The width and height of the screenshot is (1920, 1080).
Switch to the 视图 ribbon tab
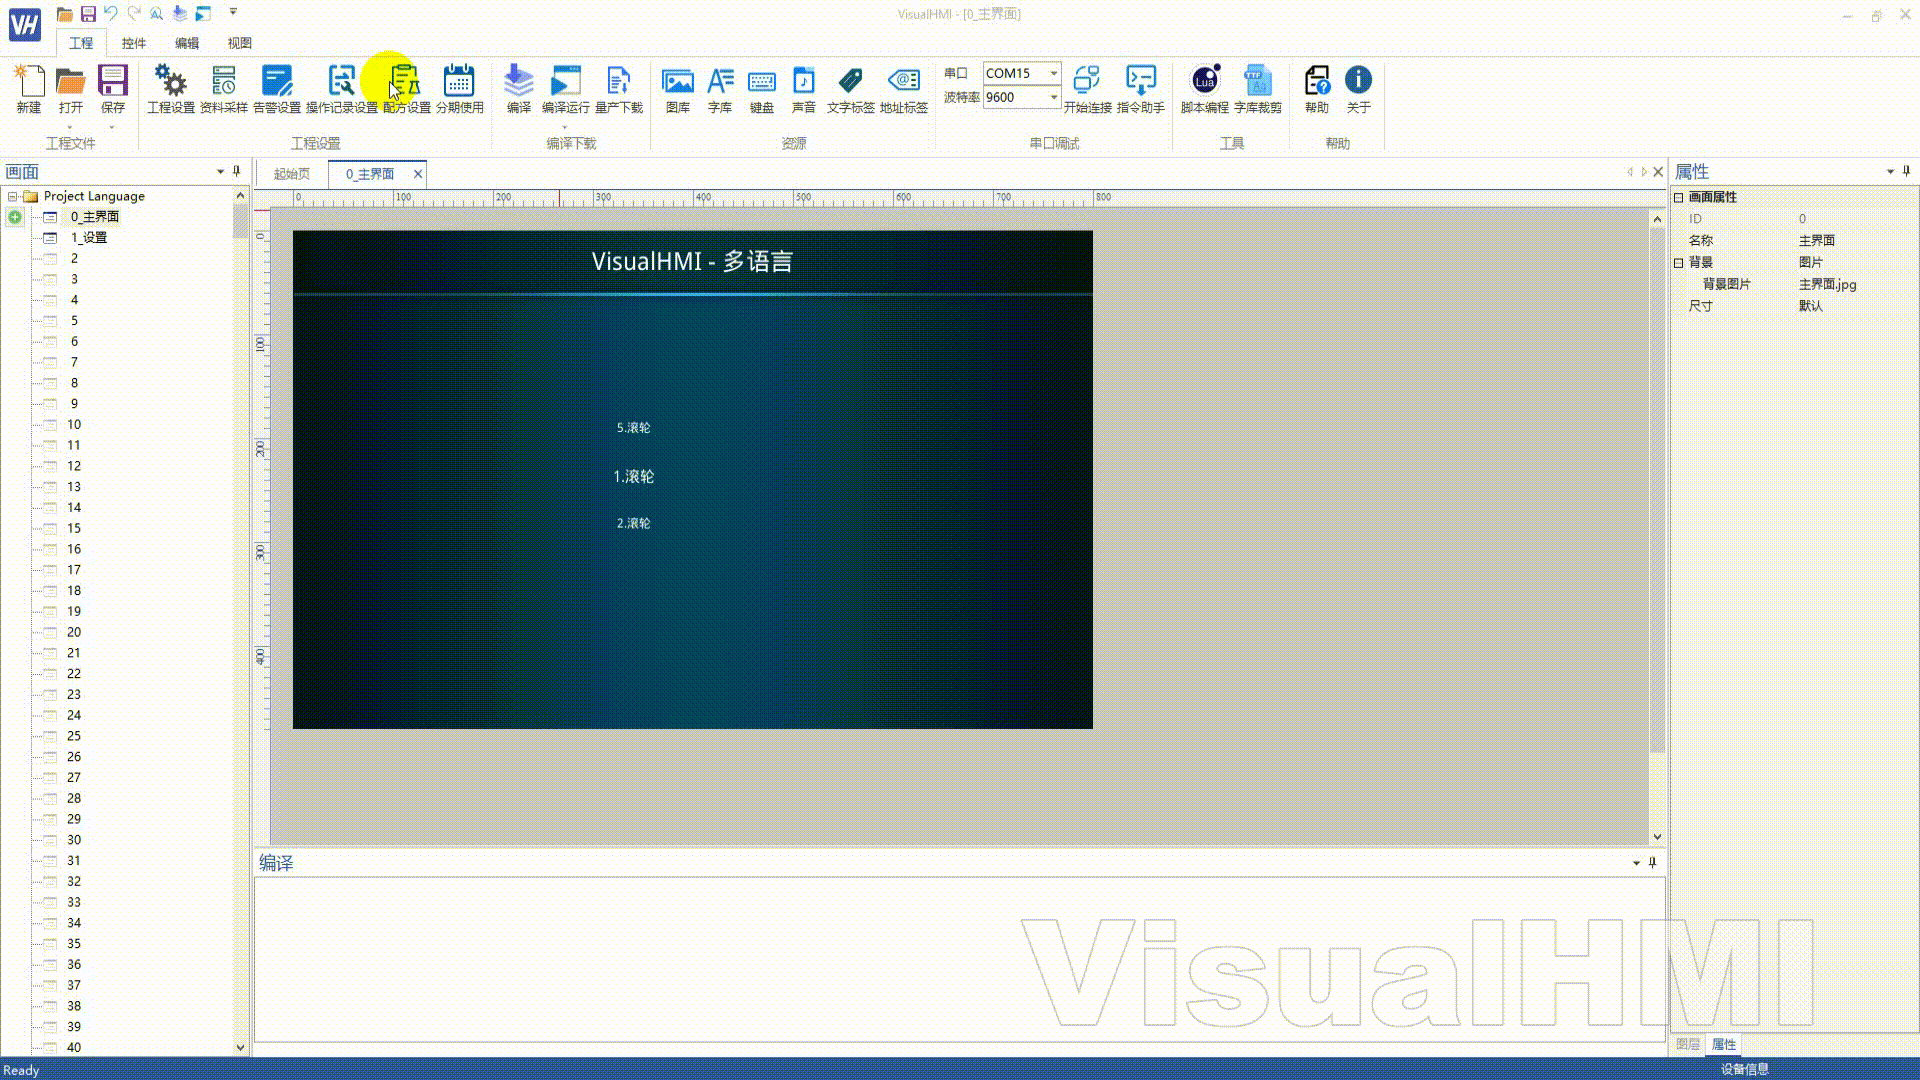(x=240, y=43)
